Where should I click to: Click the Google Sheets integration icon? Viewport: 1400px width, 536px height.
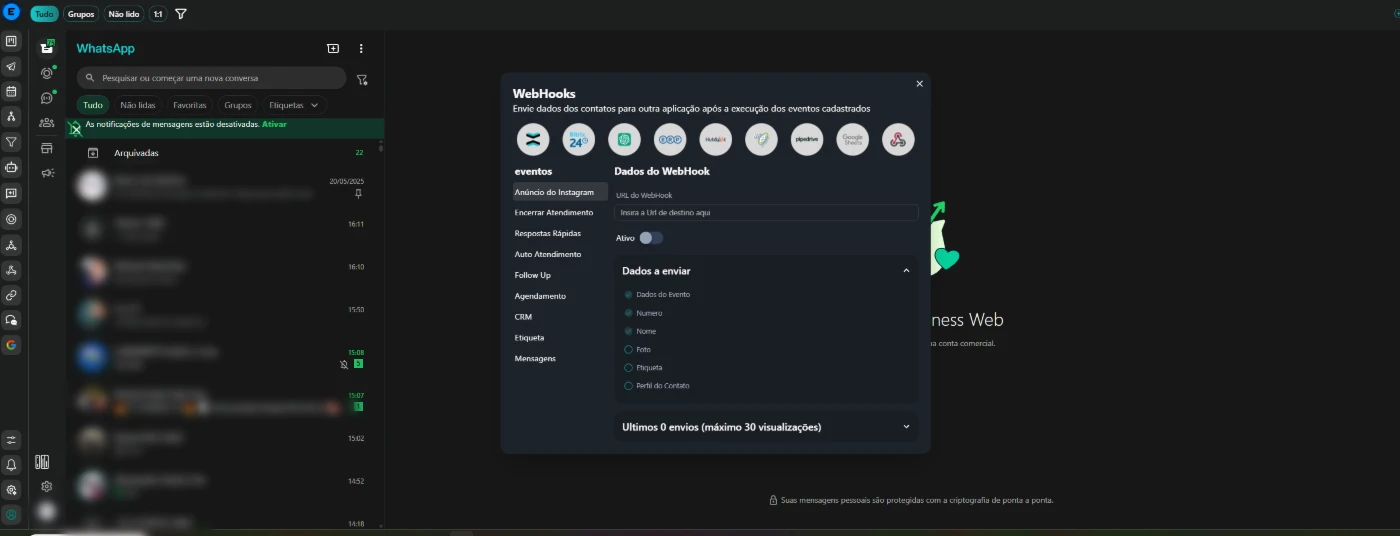[x=853, y=139]
